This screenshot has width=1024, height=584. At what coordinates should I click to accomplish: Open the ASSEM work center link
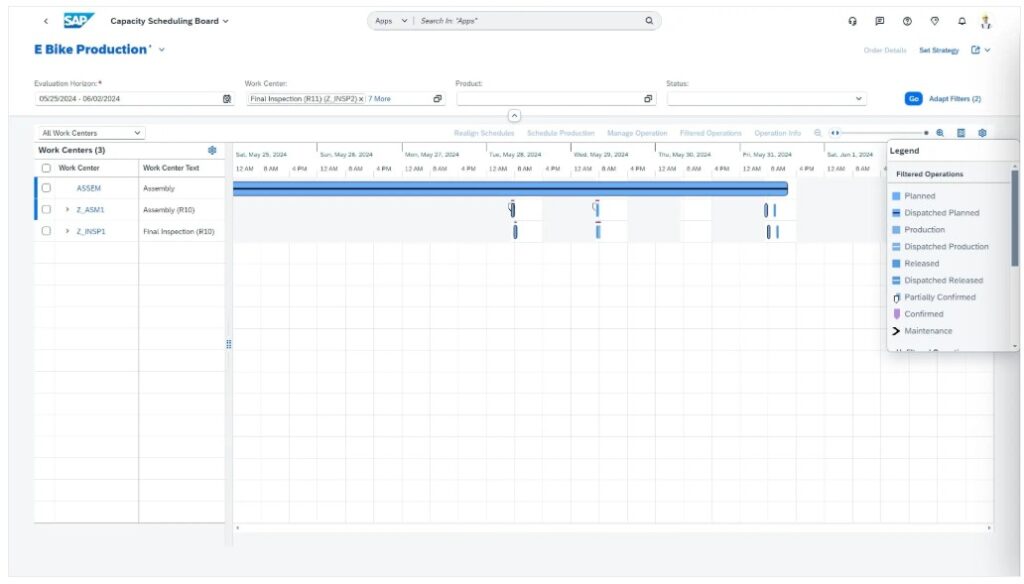pos(89,188)
